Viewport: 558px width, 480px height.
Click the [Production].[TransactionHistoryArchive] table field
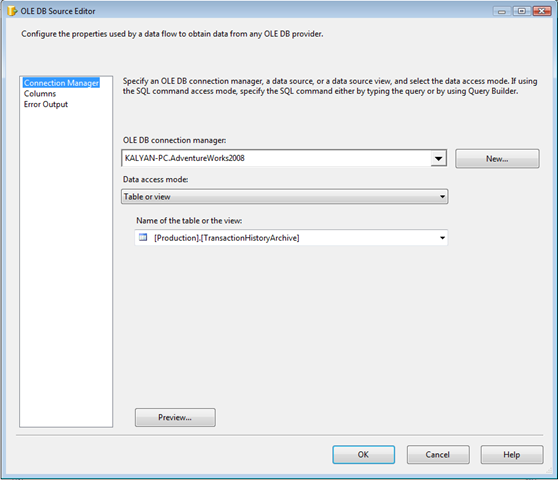point(291,238)
